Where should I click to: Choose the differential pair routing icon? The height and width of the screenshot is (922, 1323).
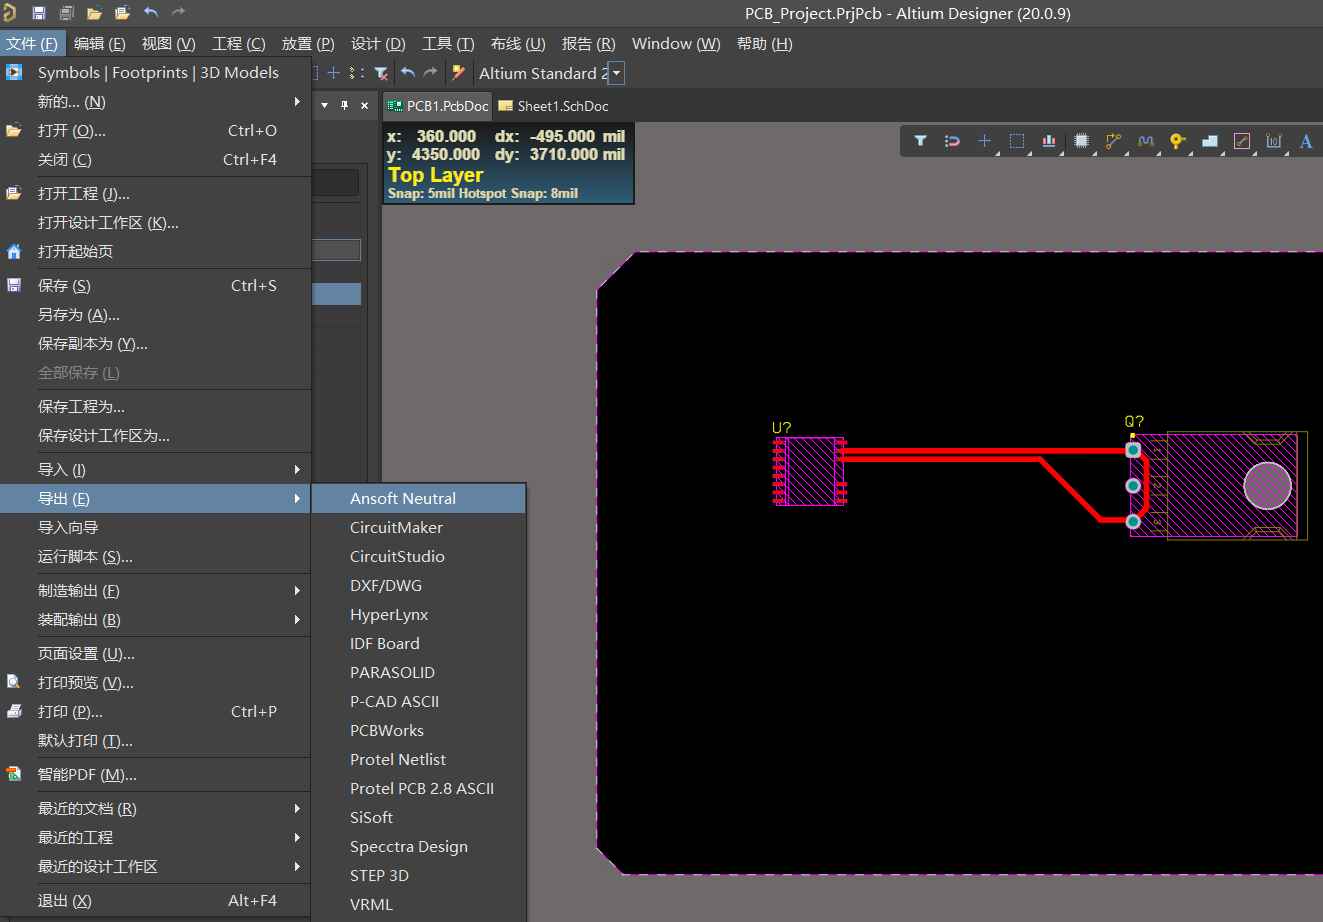click(1145, 141)
